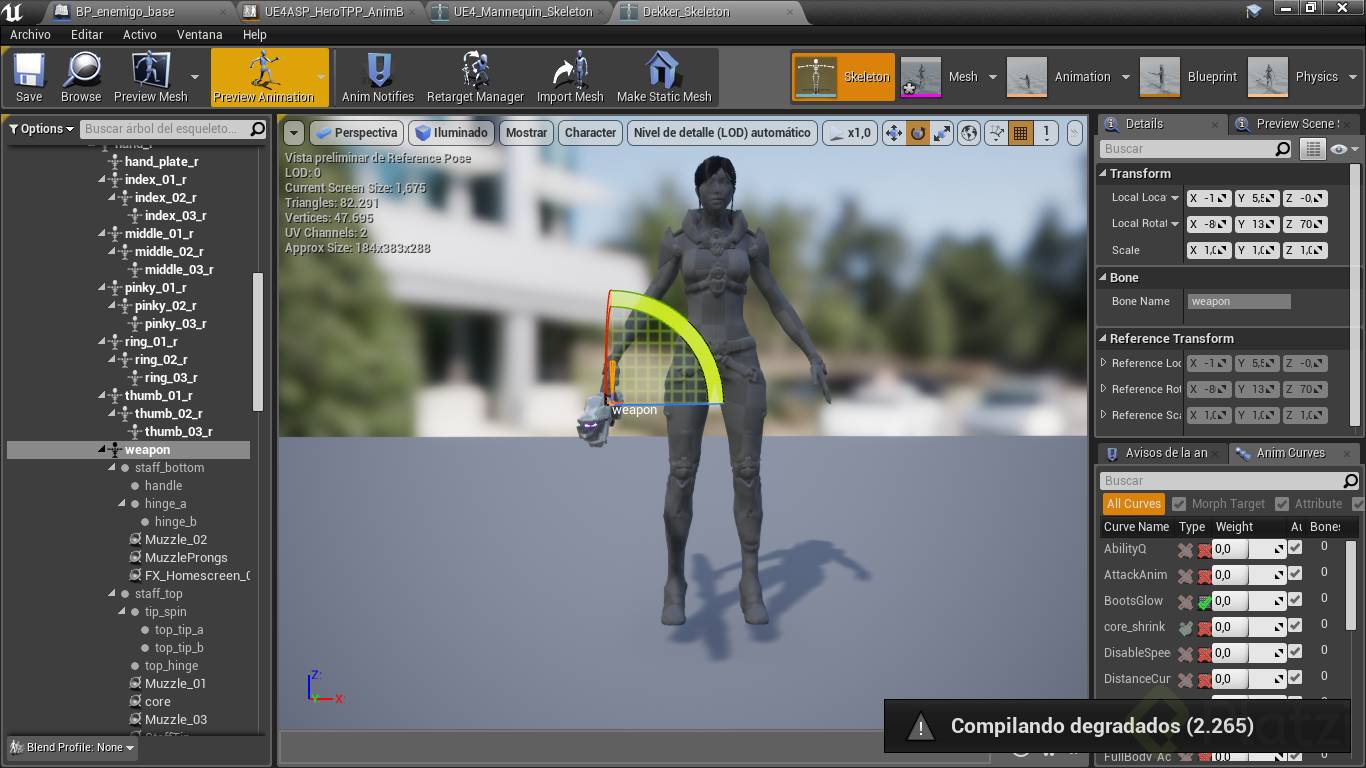The width and height of the screenshot is (1366, 768).
Task: Click the Perspectiva viewport button
Action: [x=355, y=133]
